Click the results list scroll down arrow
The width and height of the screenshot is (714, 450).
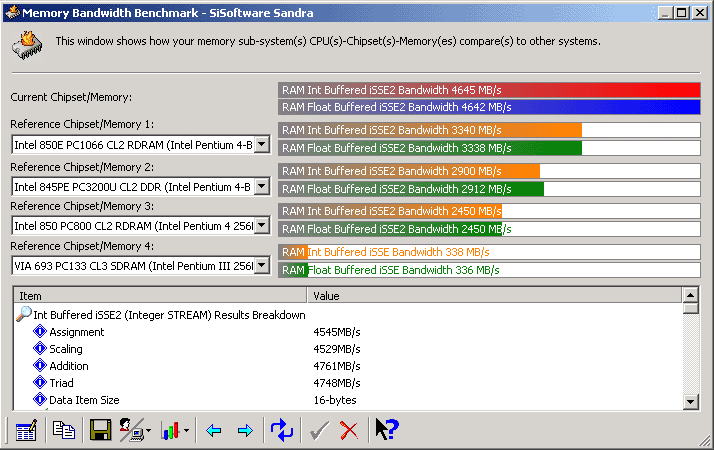691,401
